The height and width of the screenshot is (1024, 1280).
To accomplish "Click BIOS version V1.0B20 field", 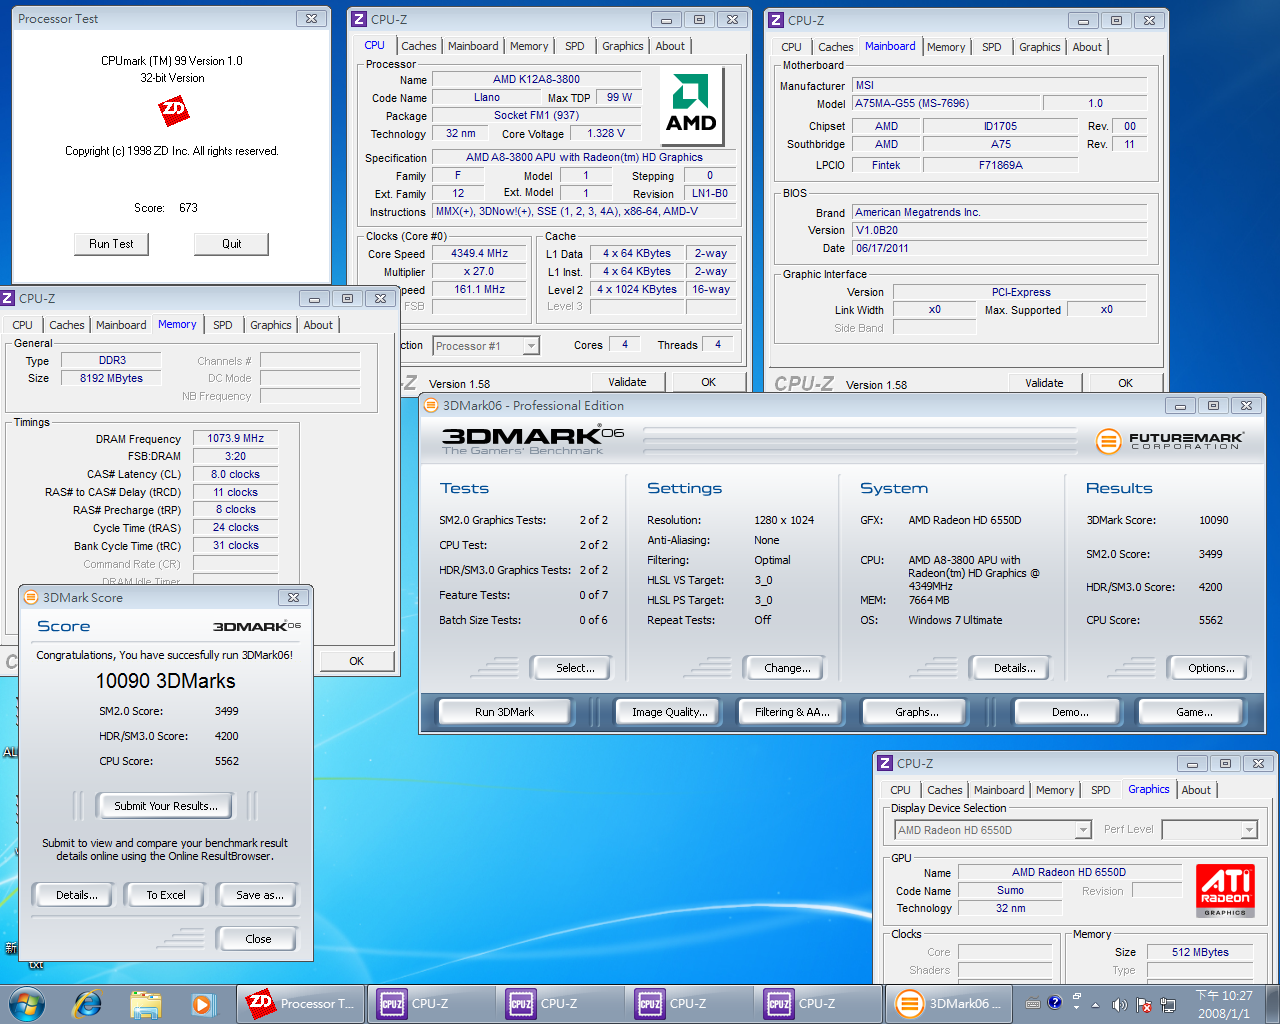I will click(x=999, y=231).
